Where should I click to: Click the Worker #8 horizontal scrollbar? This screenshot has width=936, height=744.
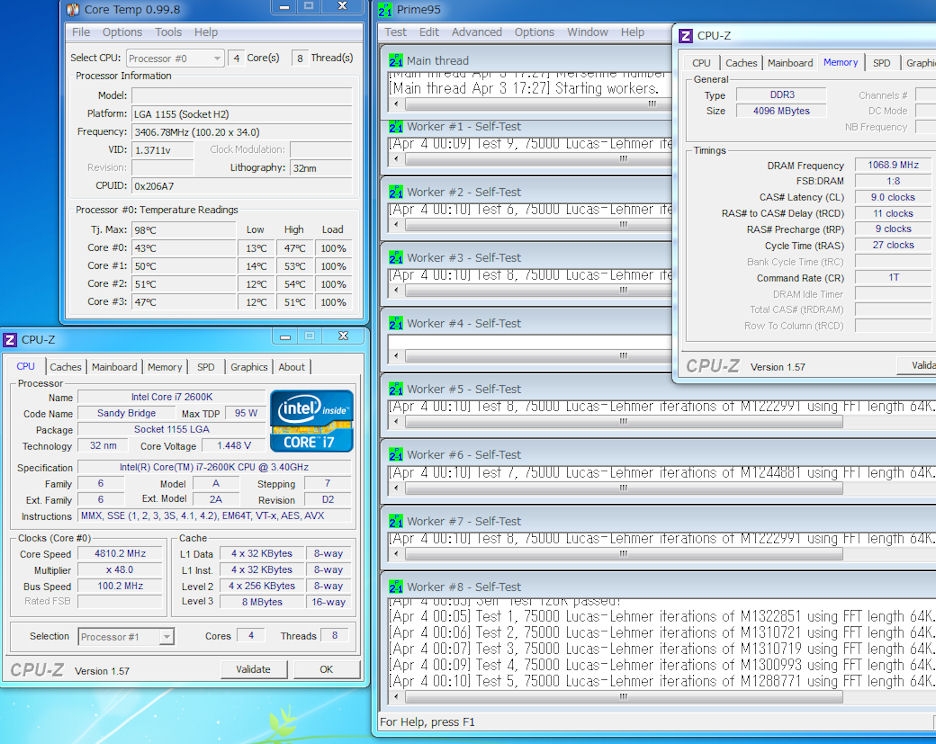(661, 697)
